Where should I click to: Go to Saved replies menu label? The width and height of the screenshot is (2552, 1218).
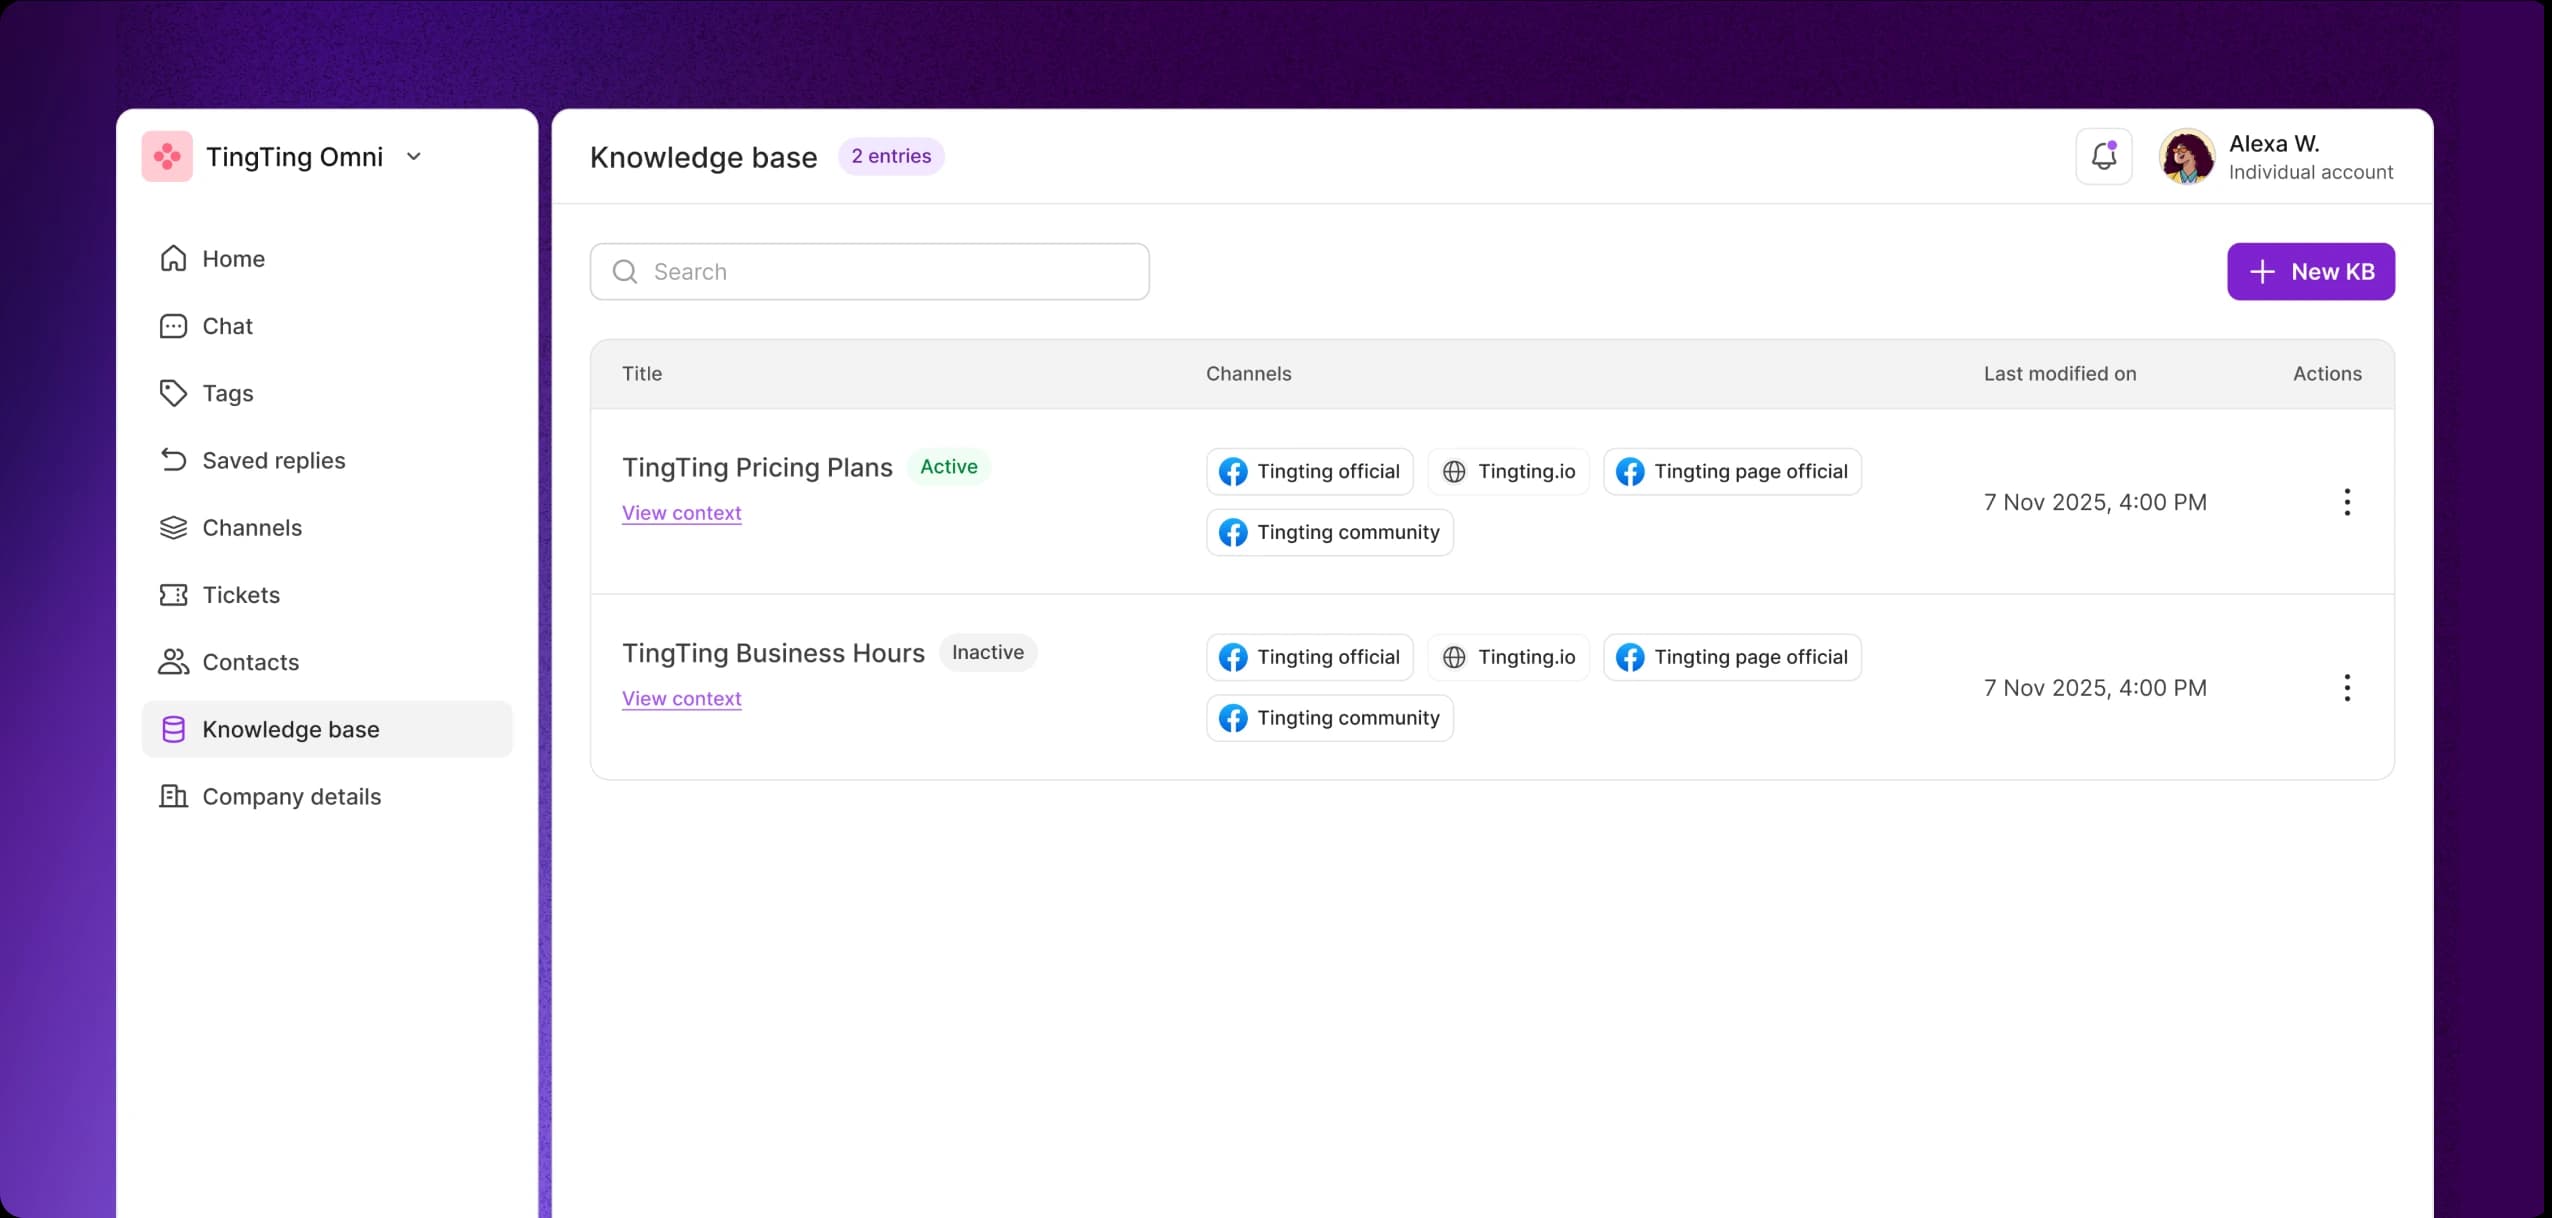pyautogui.click(x=274, y=461)
